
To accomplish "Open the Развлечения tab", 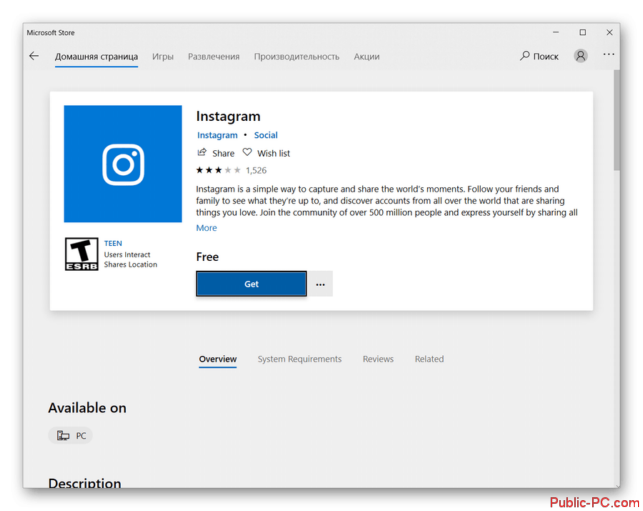I will coord(214,57).
